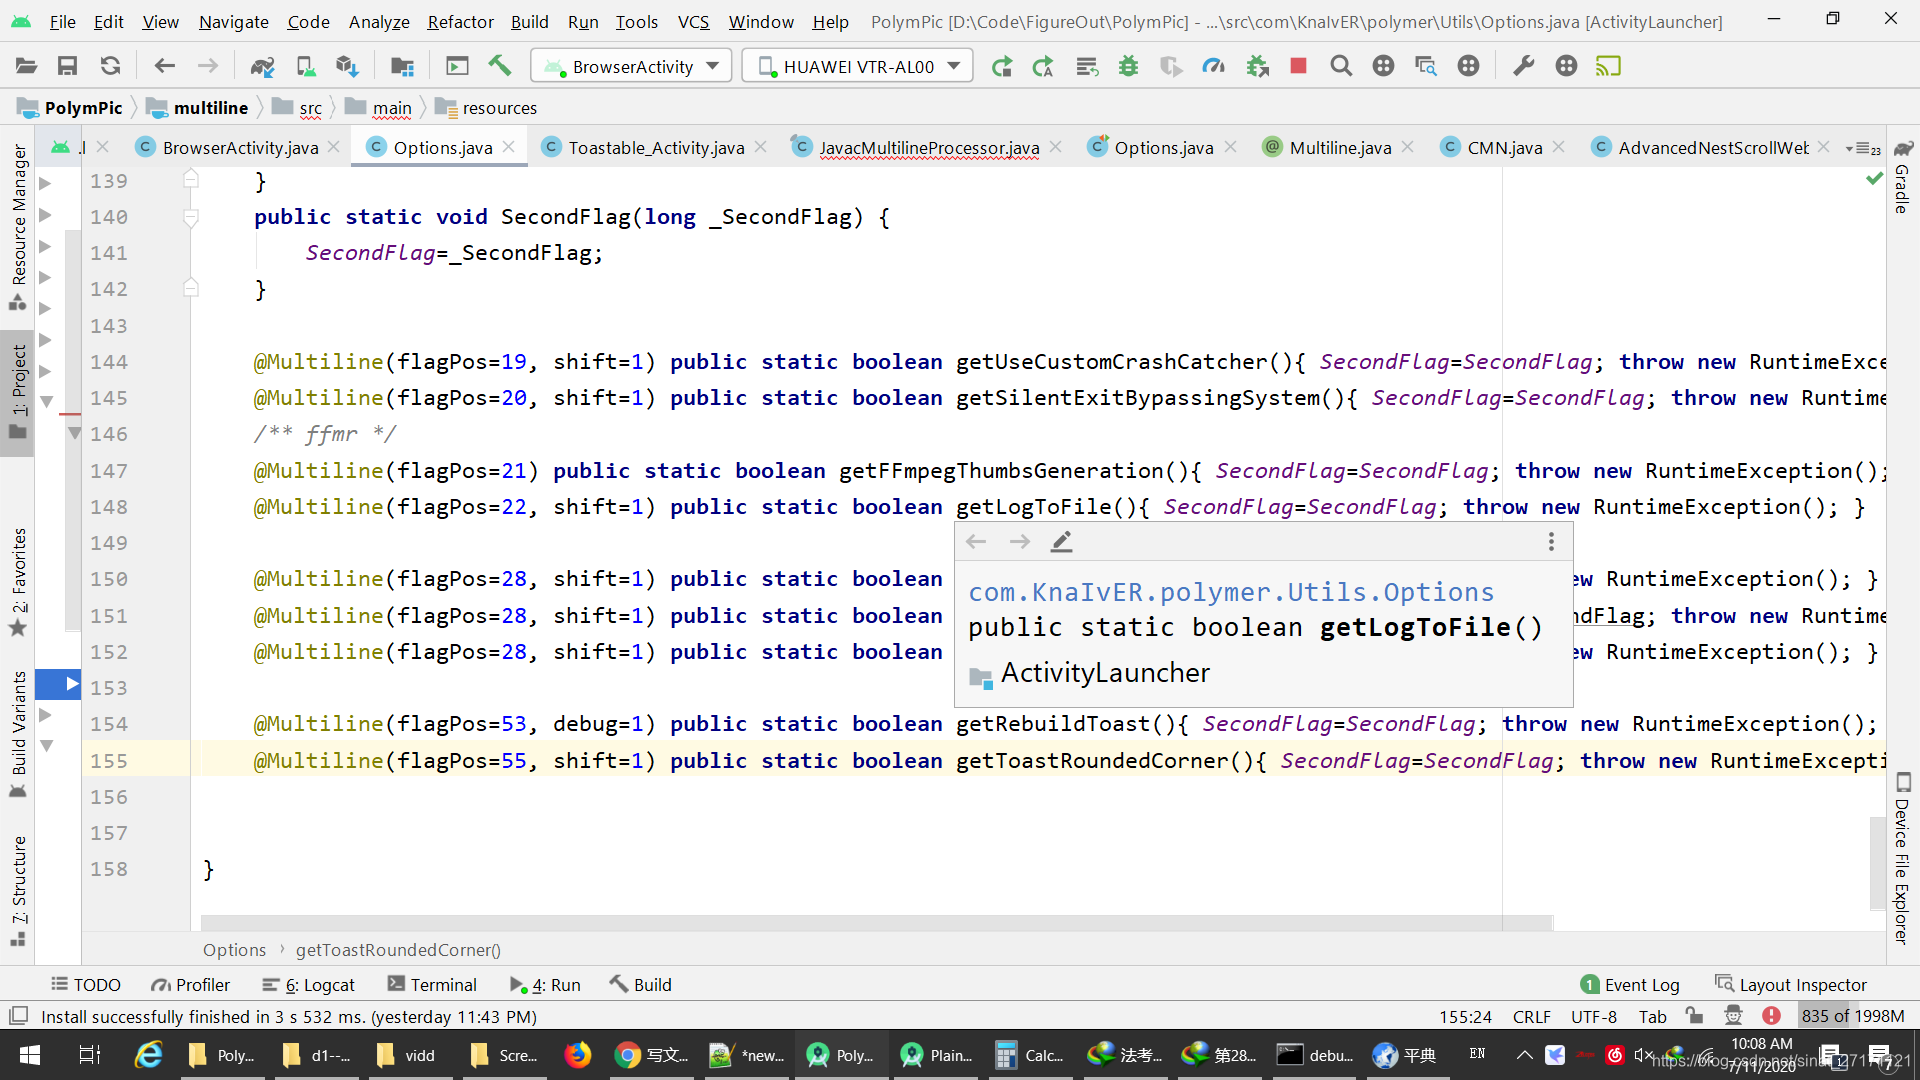Open settings with the wrench icon

(x=1523, y=66)
